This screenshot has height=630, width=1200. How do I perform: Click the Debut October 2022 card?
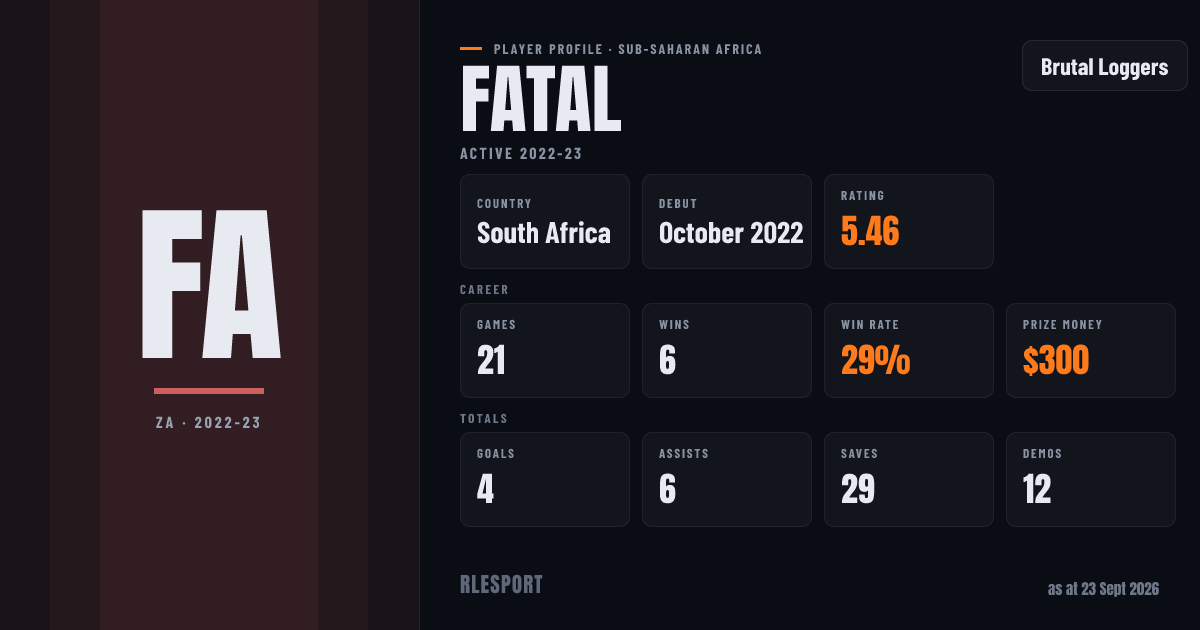[727, 221]
